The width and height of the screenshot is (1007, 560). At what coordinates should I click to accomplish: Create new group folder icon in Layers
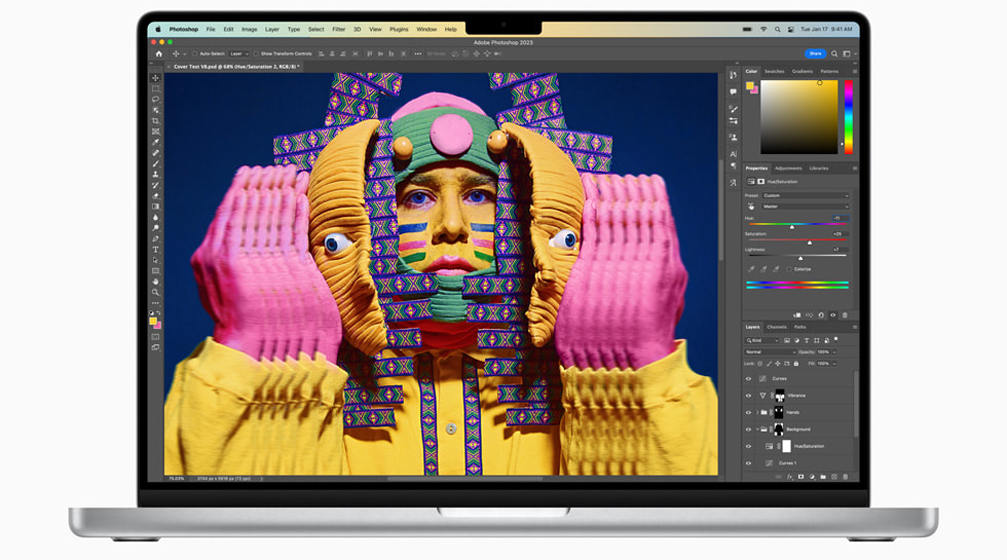point(823,477)
